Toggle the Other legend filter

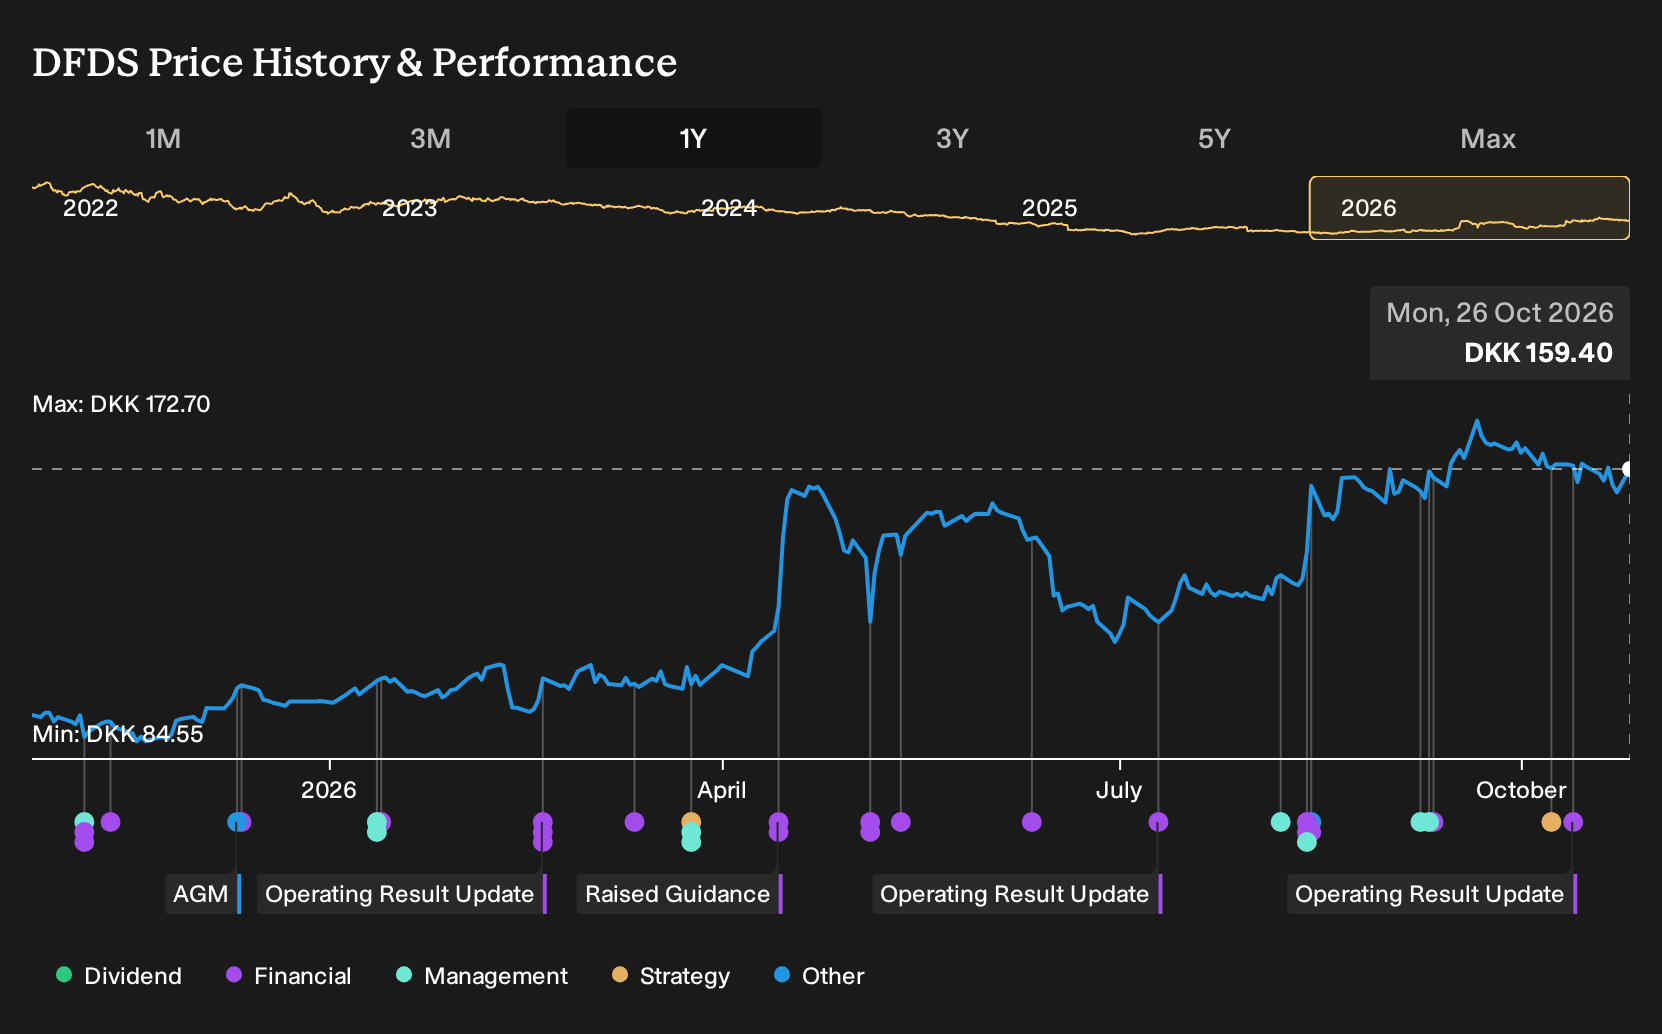pyautogui.click(x=818, y=976)
